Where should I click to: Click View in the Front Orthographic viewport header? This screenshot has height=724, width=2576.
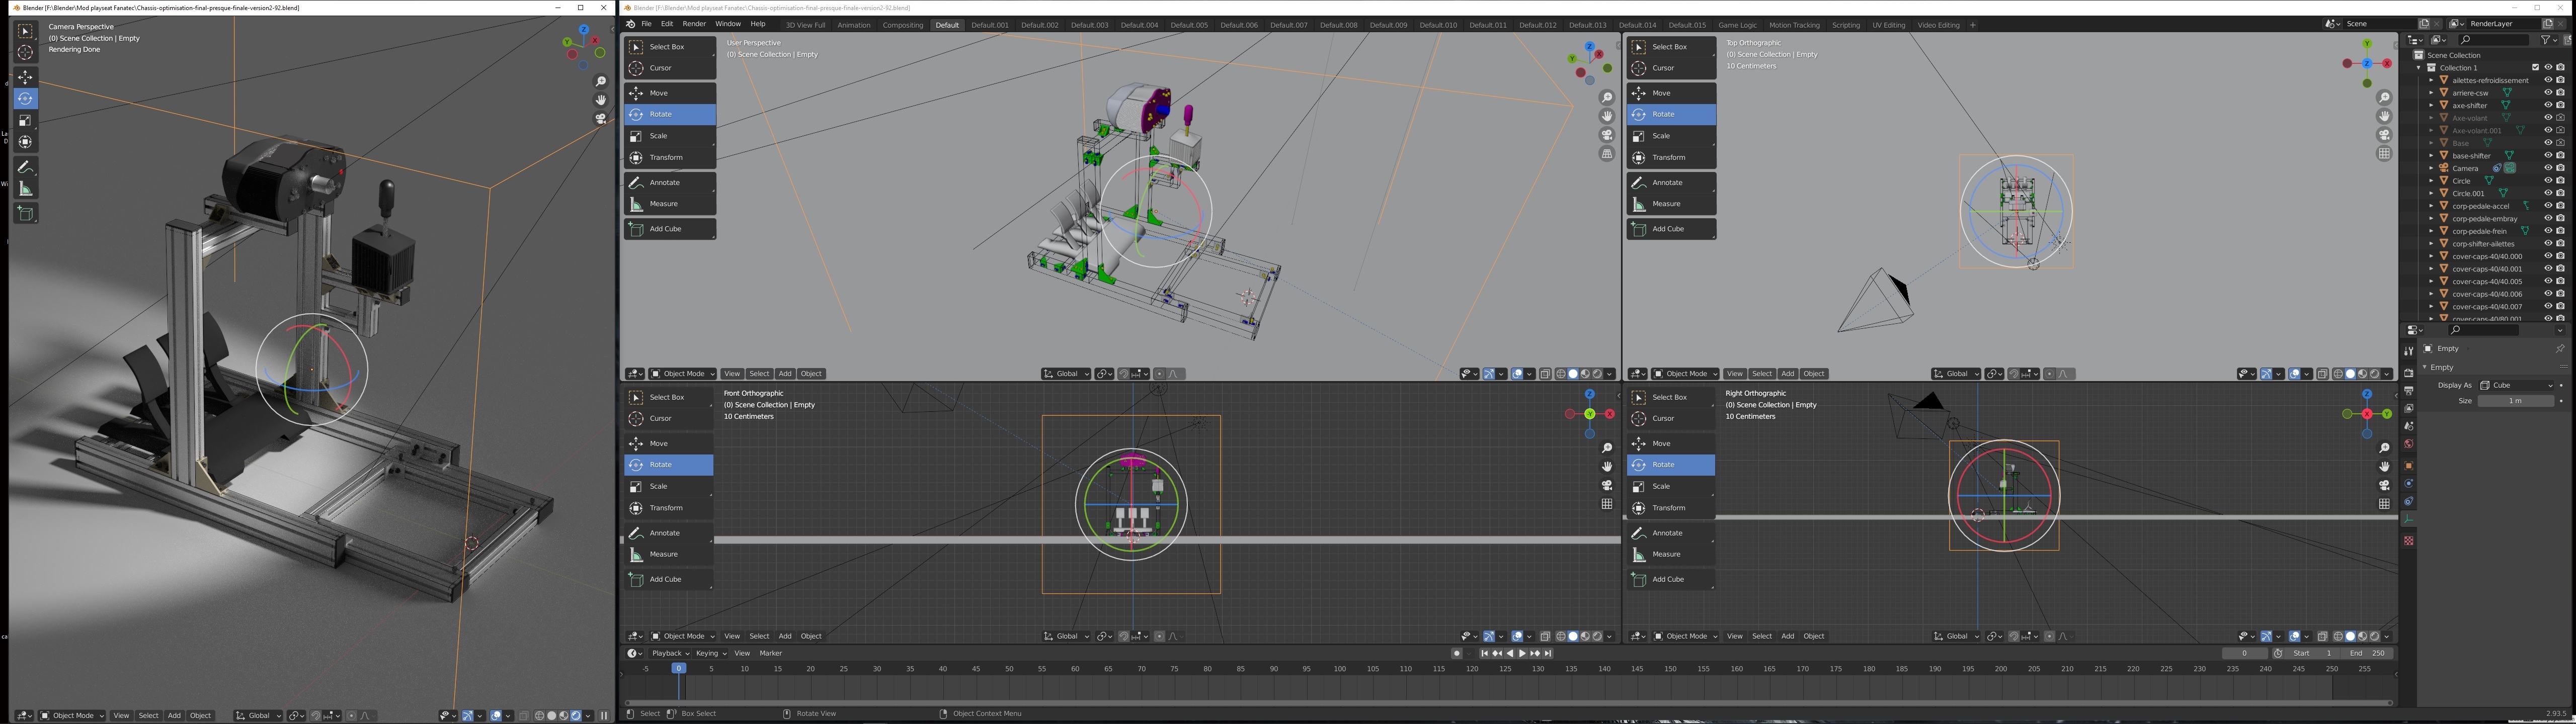pos(732,636)
